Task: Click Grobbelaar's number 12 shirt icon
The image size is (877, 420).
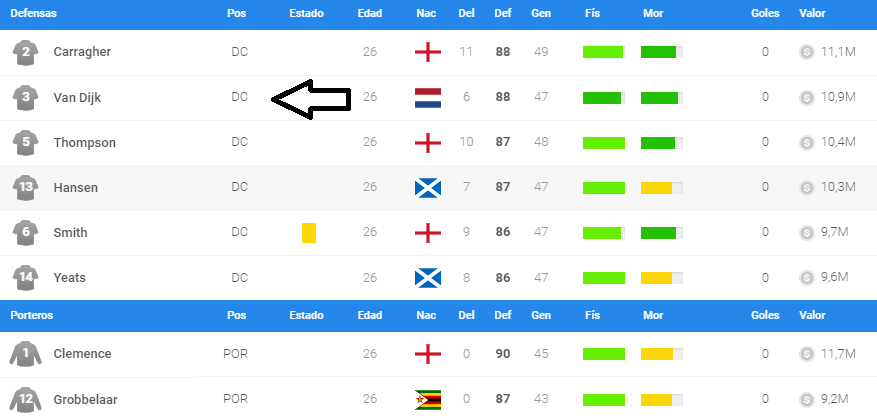Action: click(26, 399)
